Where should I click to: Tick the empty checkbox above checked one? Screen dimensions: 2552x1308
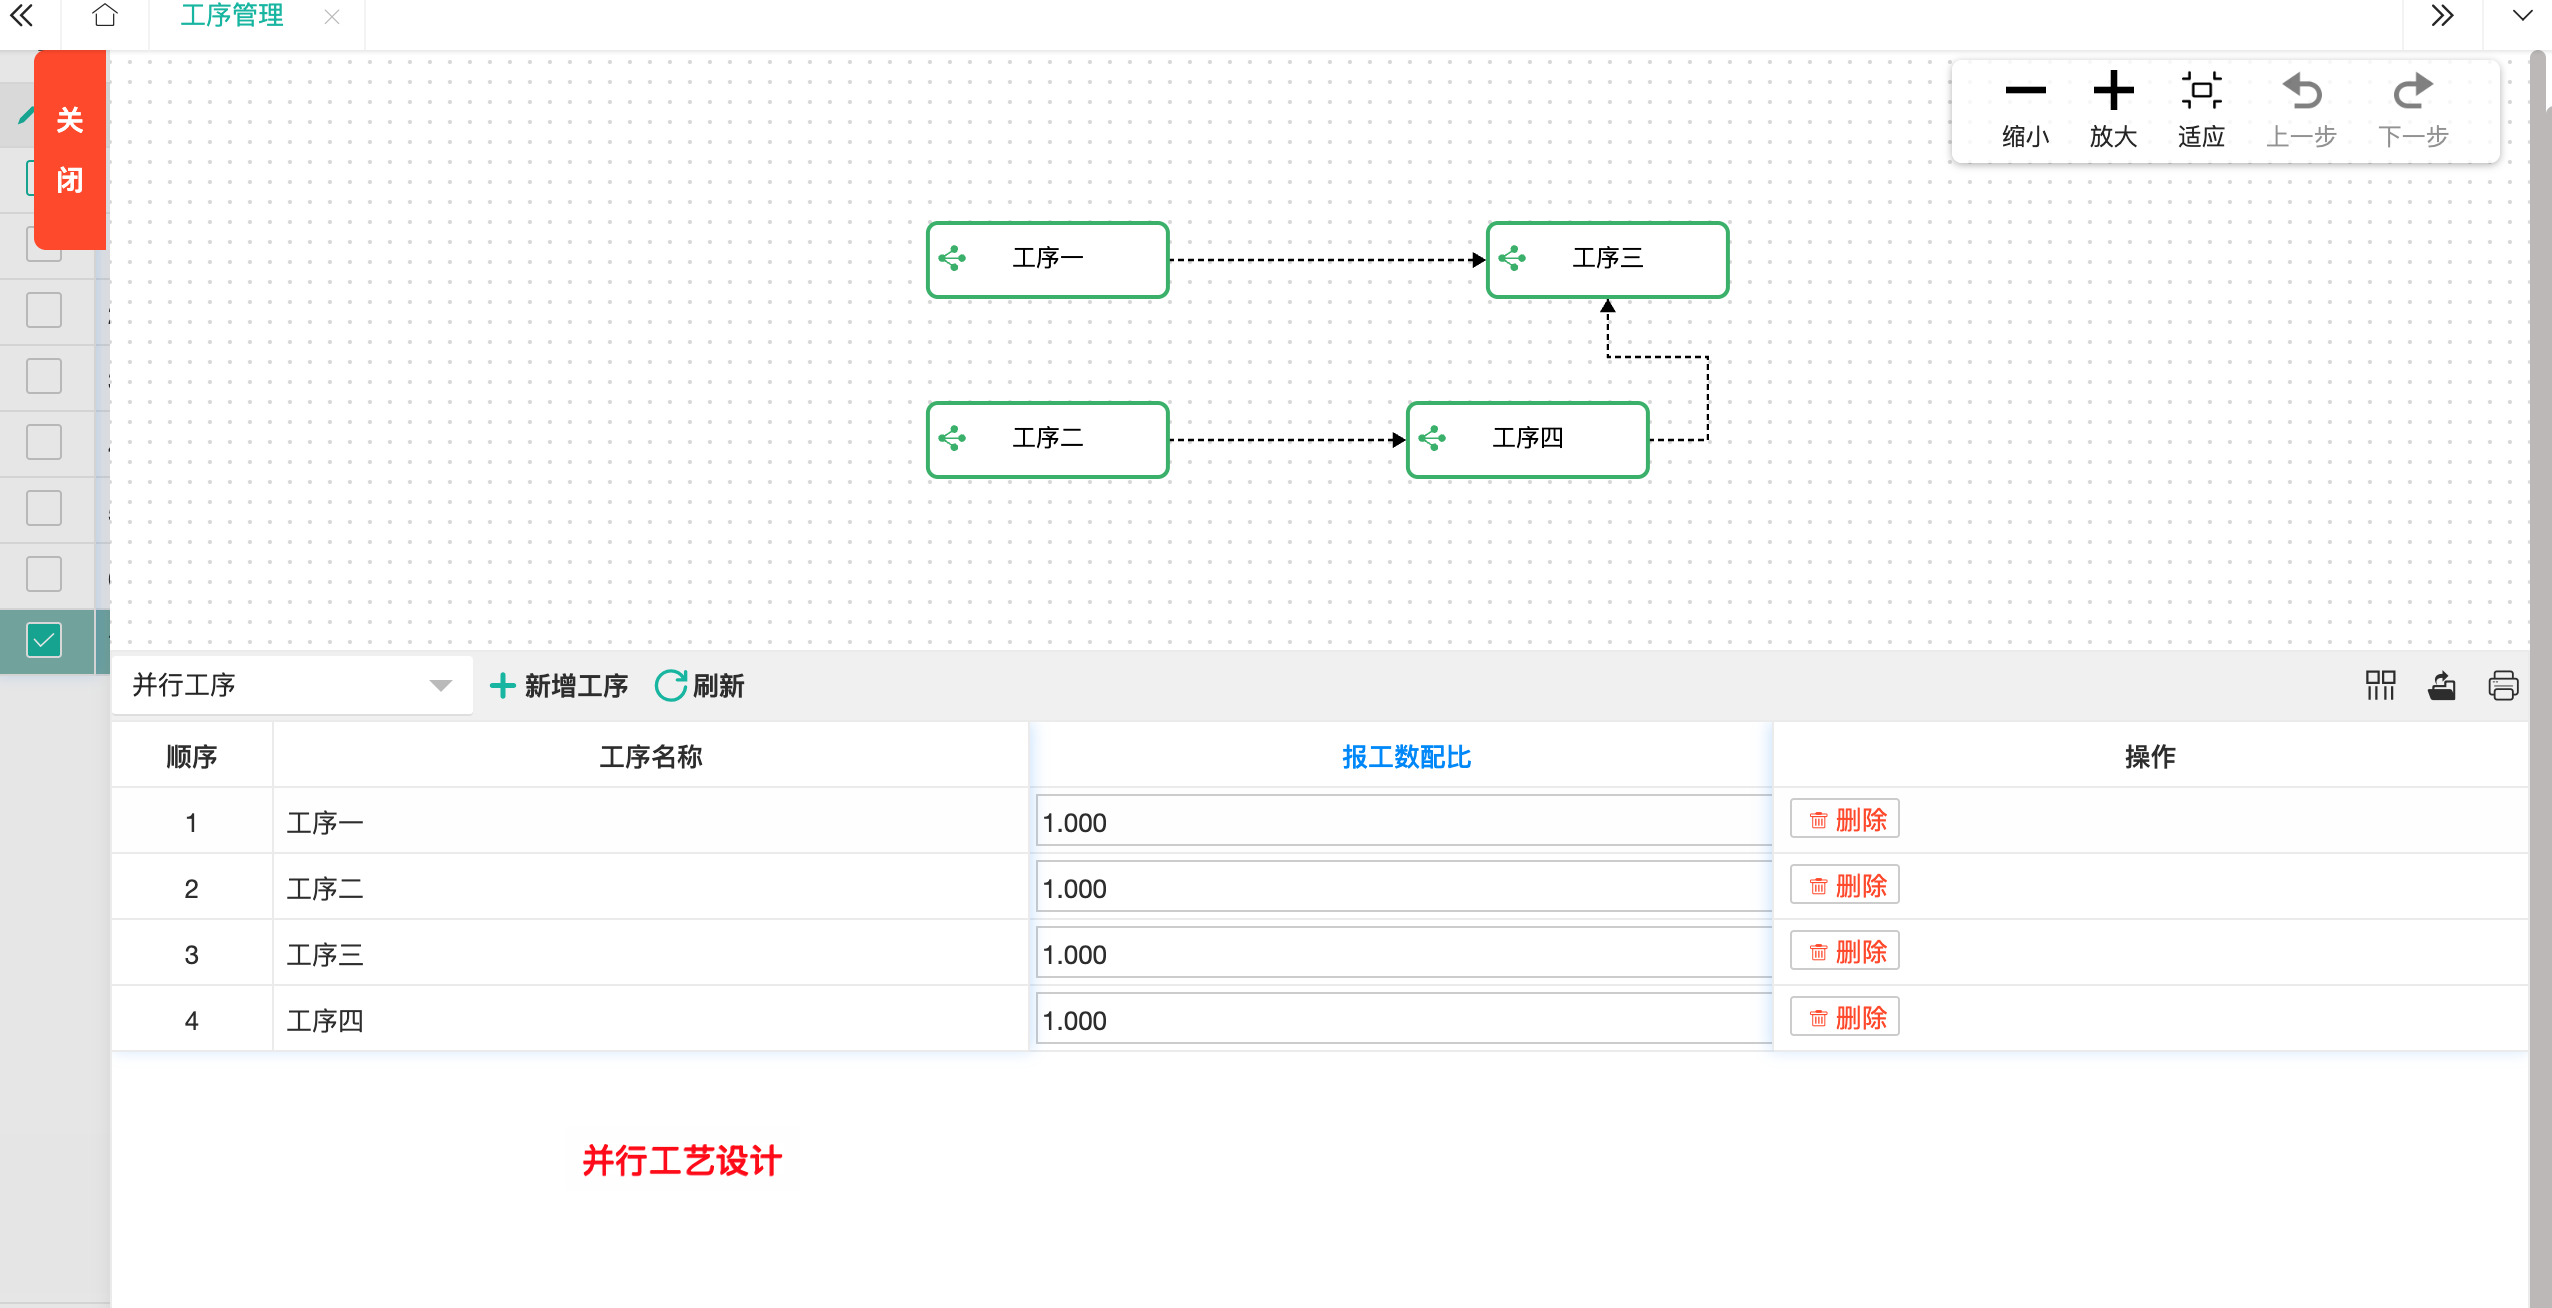(x=44, y=574)
